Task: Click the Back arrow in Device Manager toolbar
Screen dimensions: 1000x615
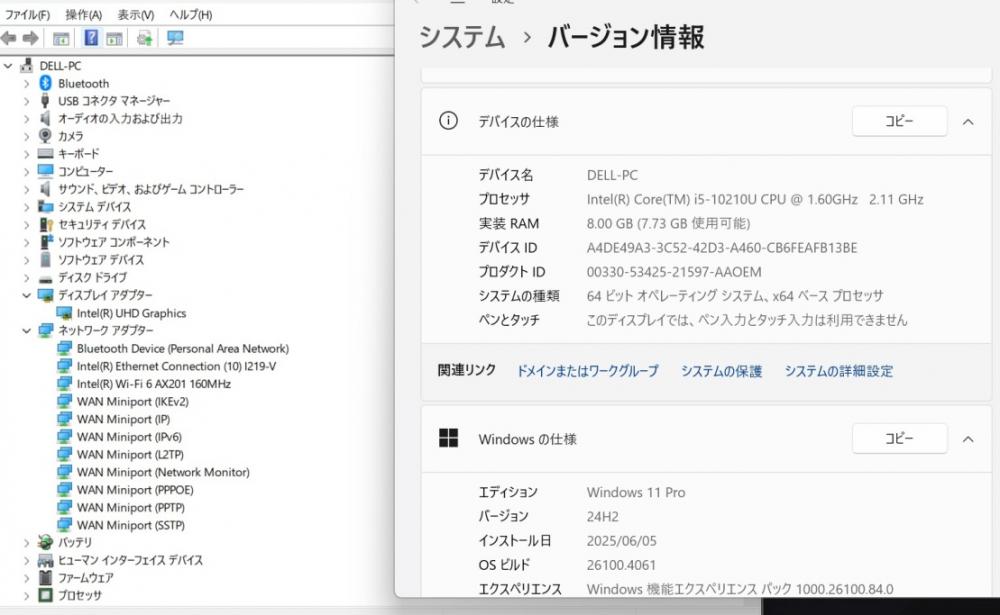Action: [x=9, y=38]
